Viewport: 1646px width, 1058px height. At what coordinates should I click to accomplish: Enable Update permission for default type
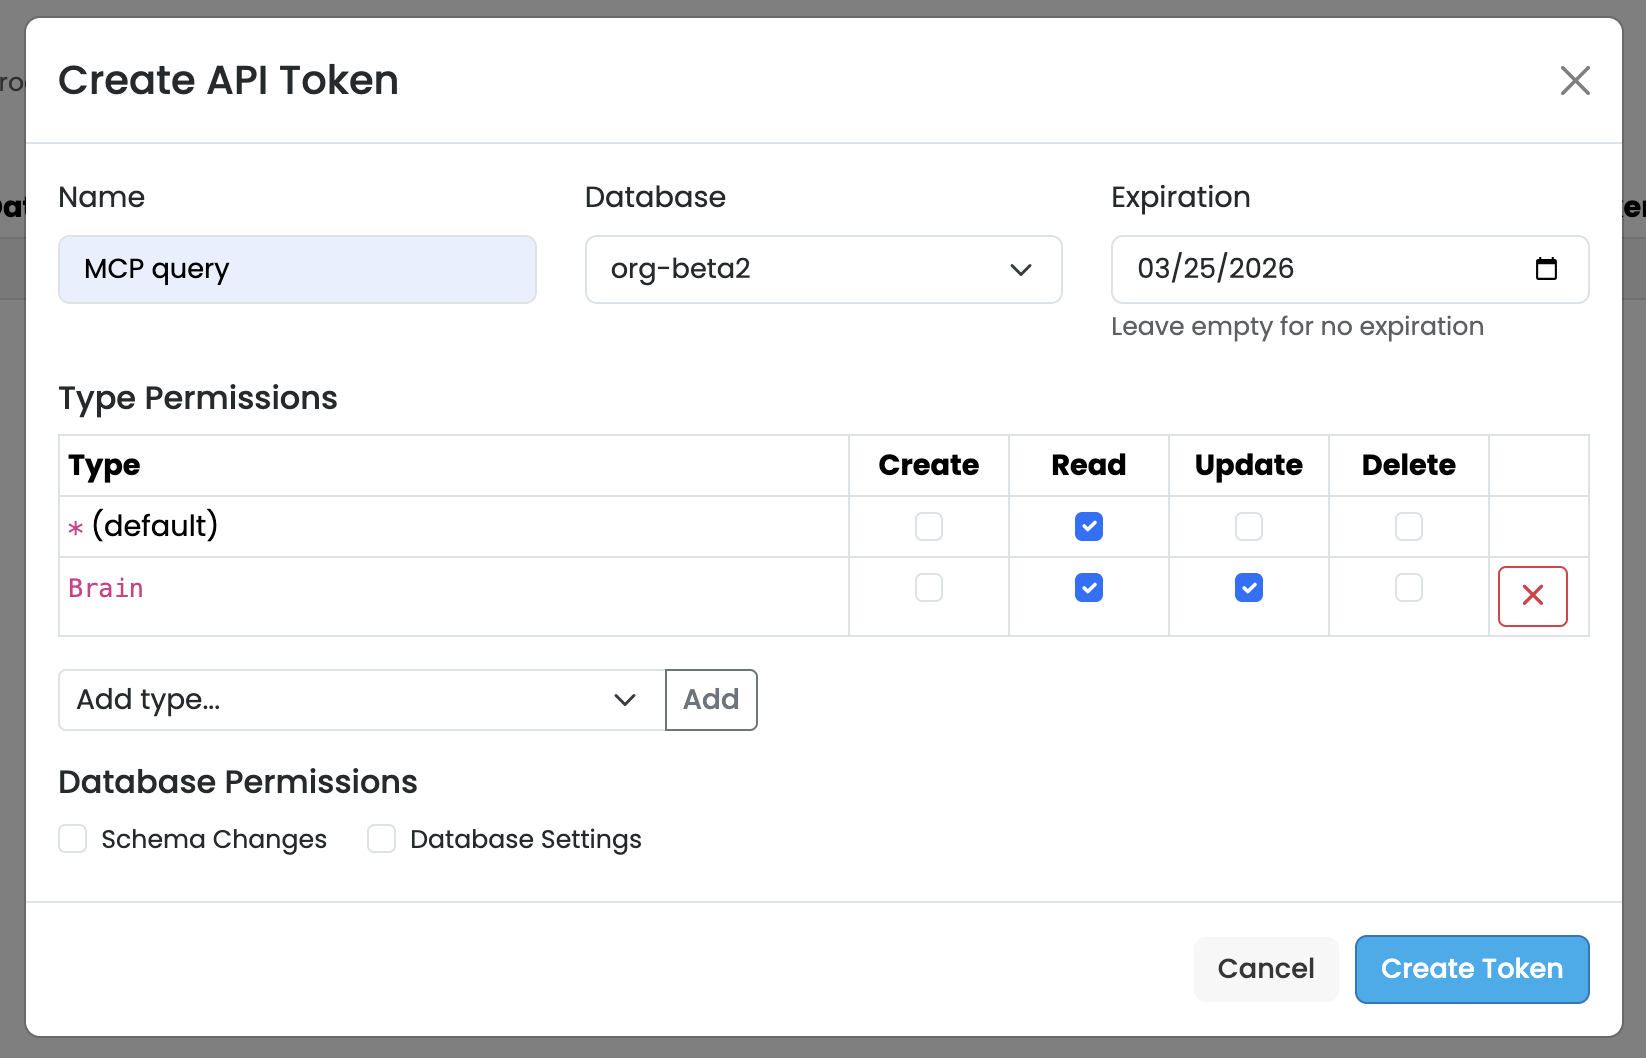pos(1248,526)
